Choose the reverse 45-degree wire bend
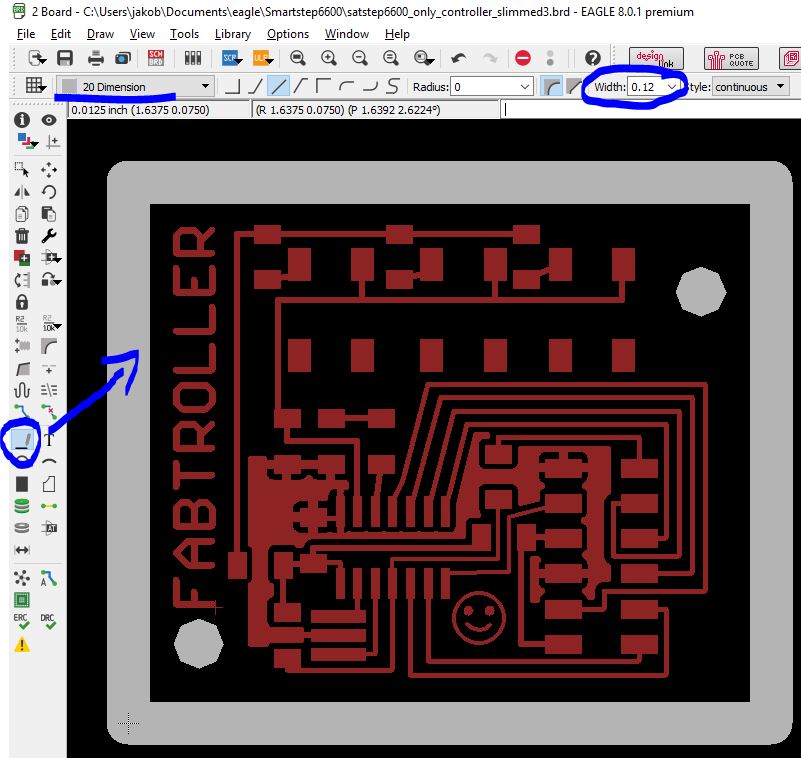The height and width of the screenshot is (758, 801). [x=300, y=86]
